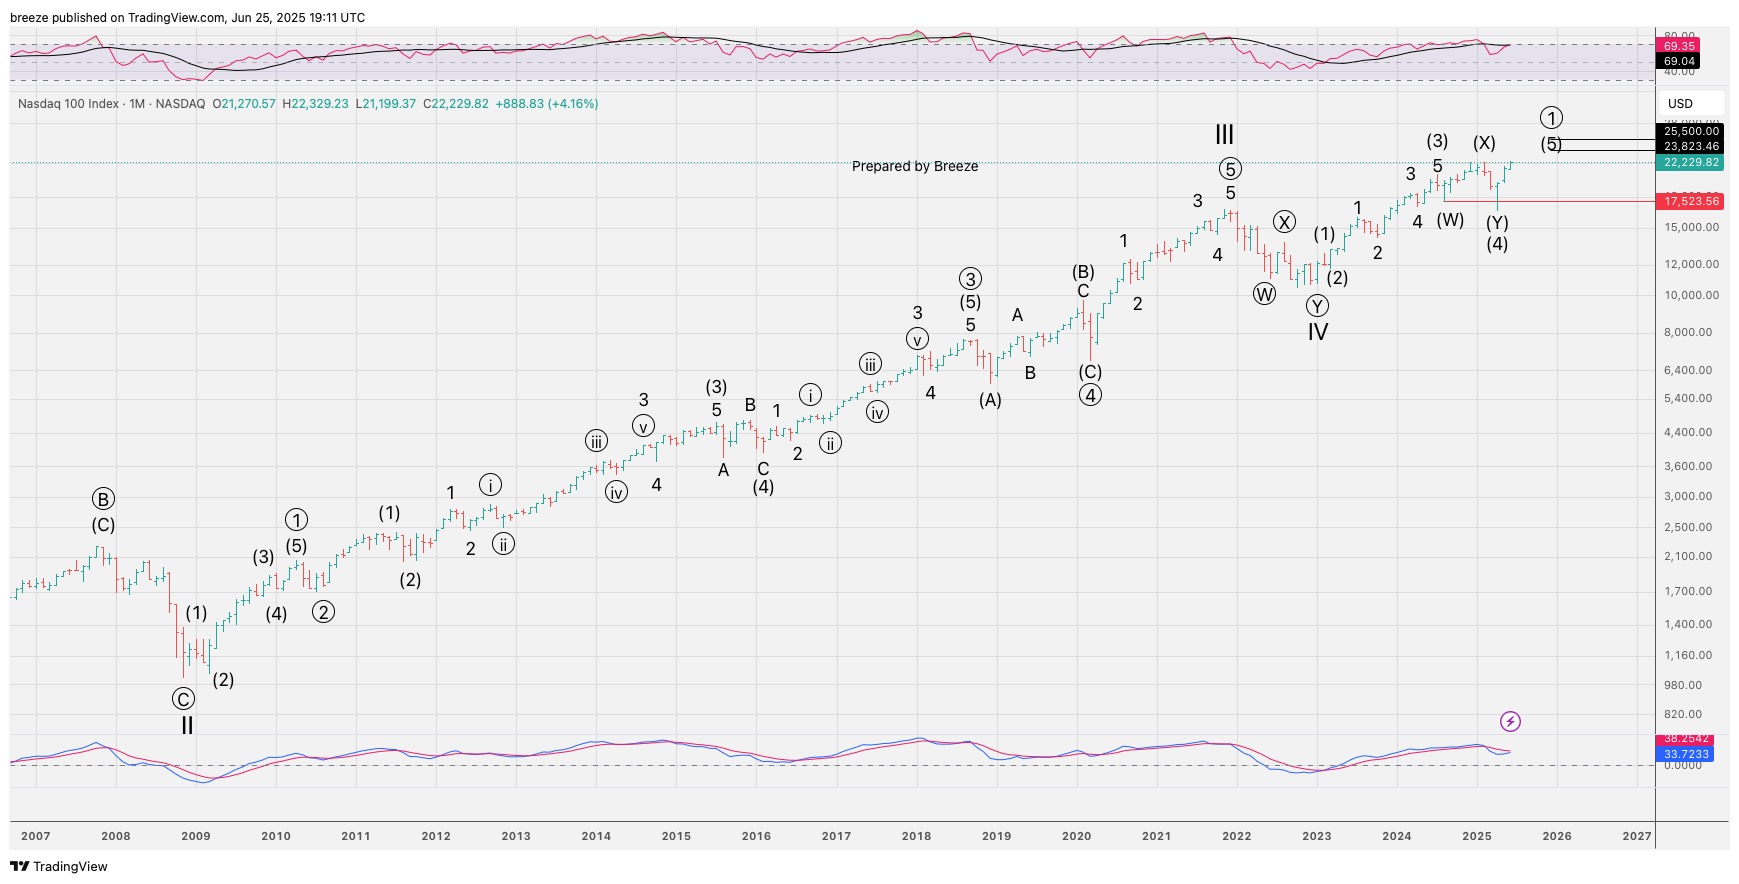Click the 12,000.00 price axis label

[1691, 264]
